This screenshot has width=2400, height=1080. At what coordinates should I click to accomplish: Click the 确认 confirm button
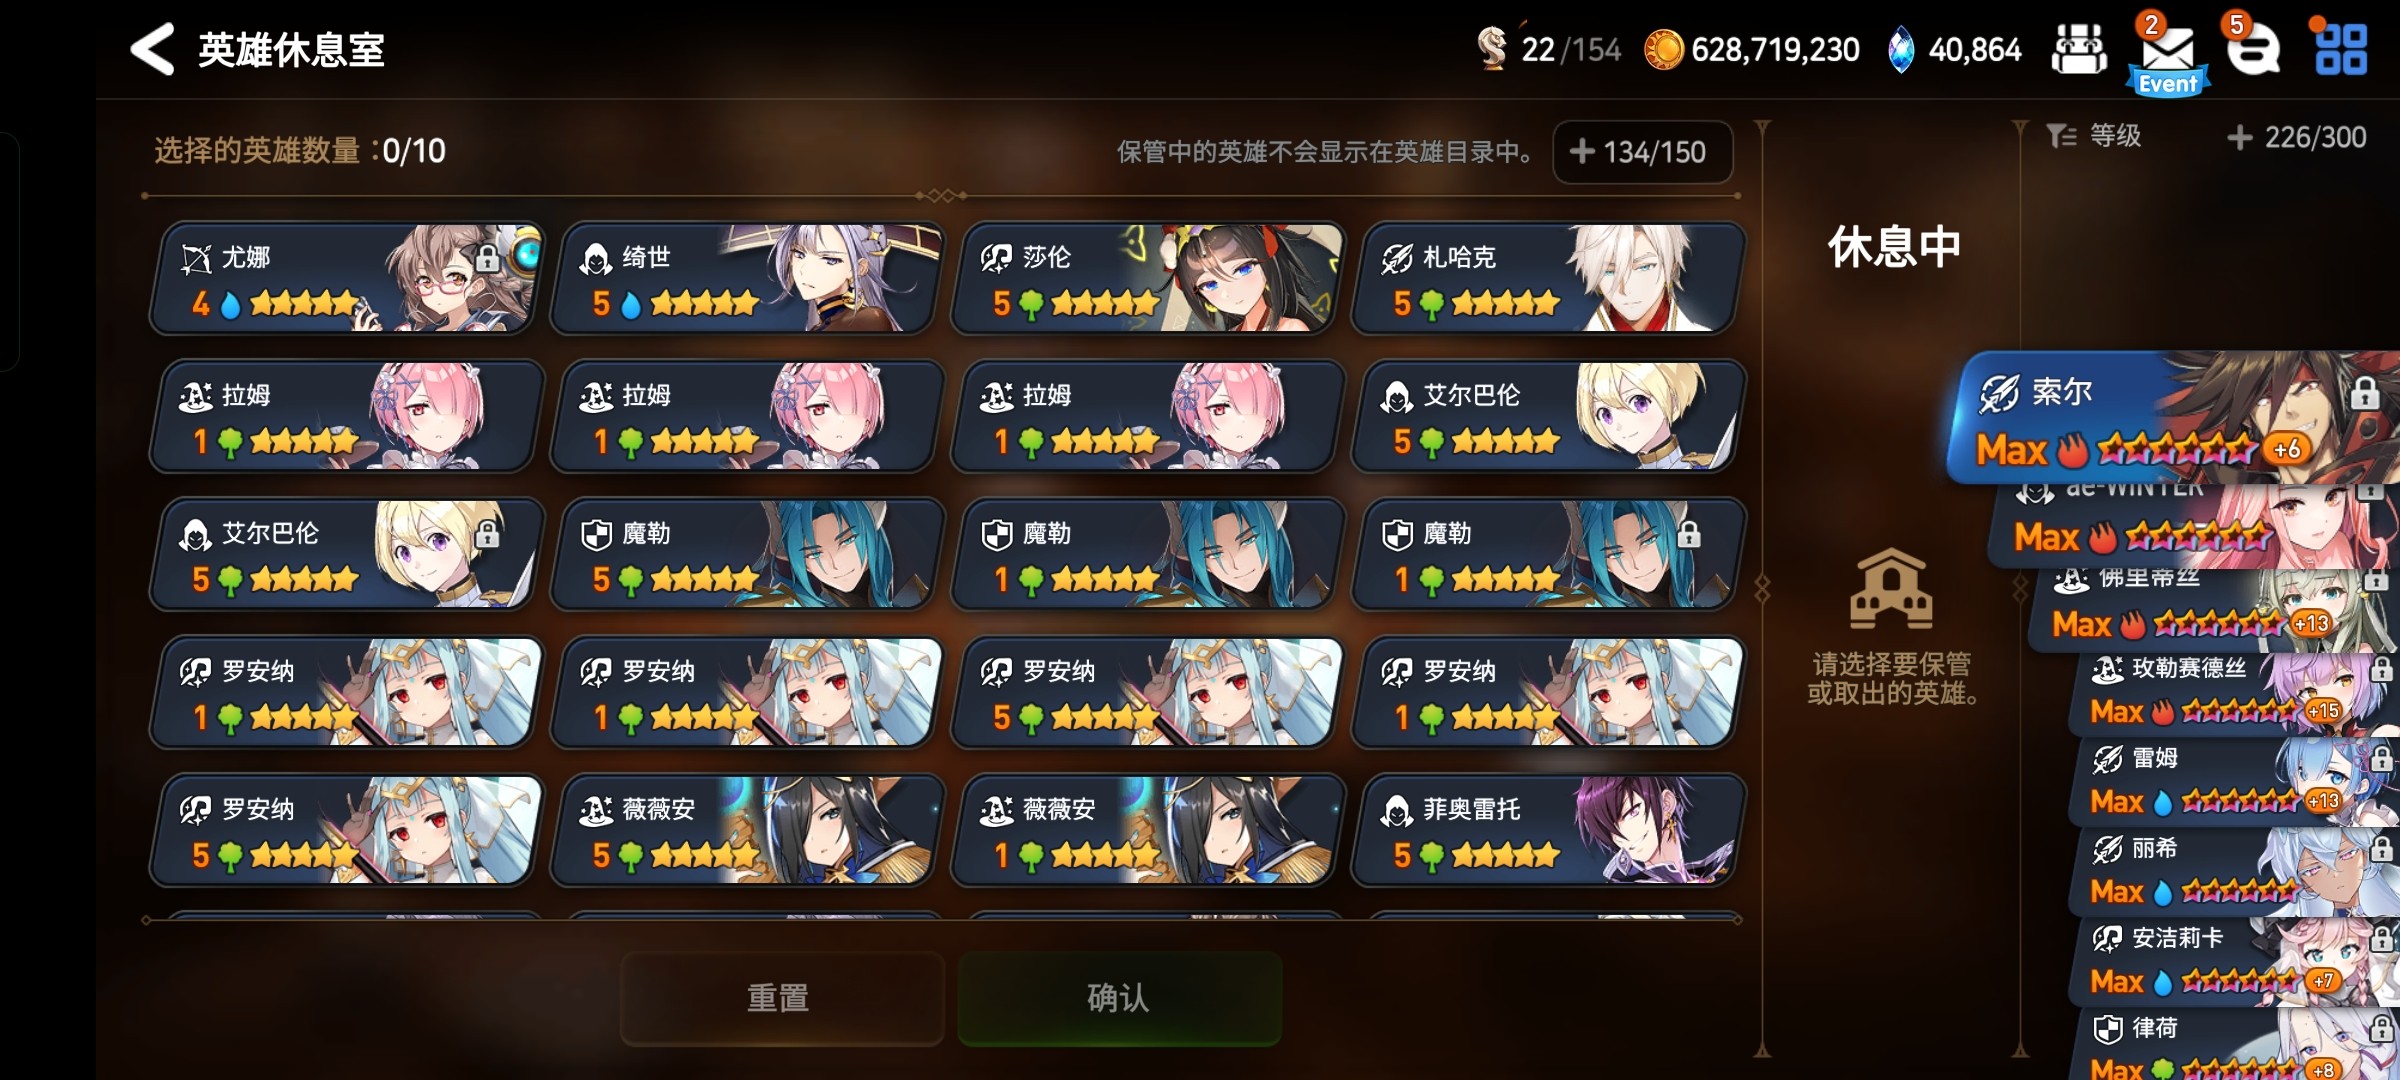[1119, 998]
